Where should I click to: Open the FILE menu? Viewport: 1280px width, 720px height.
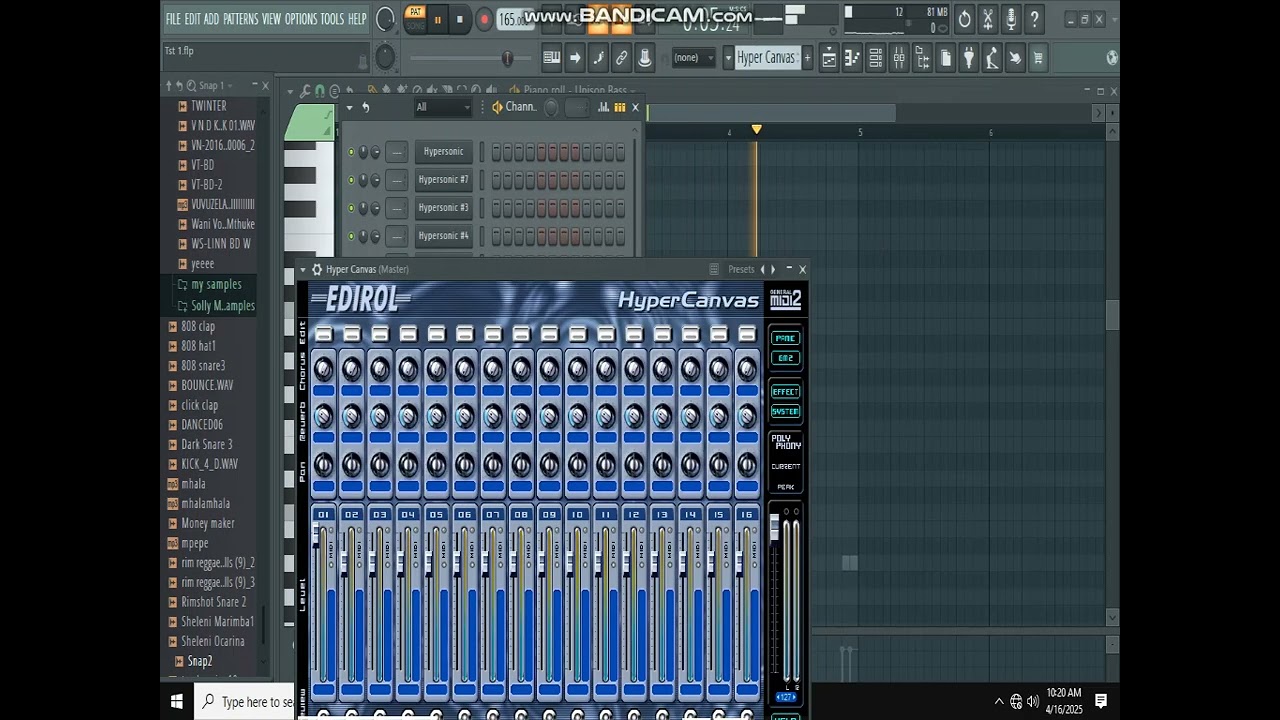tap(173, 19)
